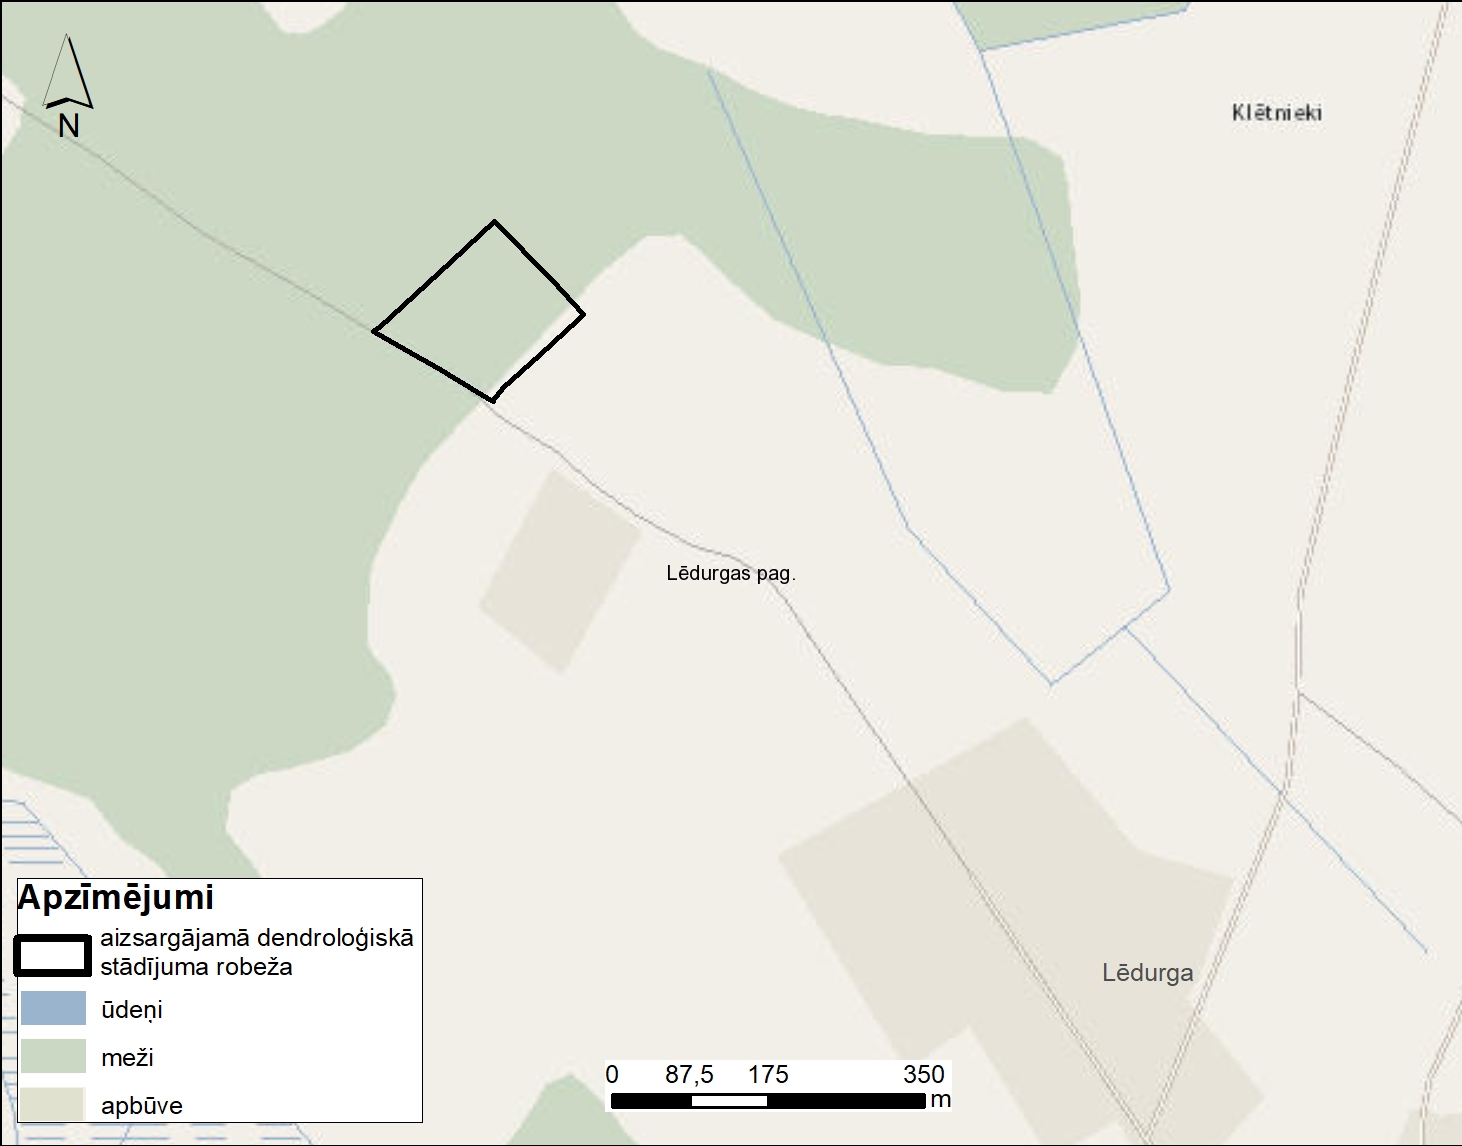Click the 87,5 value on scale bar
The width and height of the screenshot is (1462, 1146).
[x=689, y=1074]
